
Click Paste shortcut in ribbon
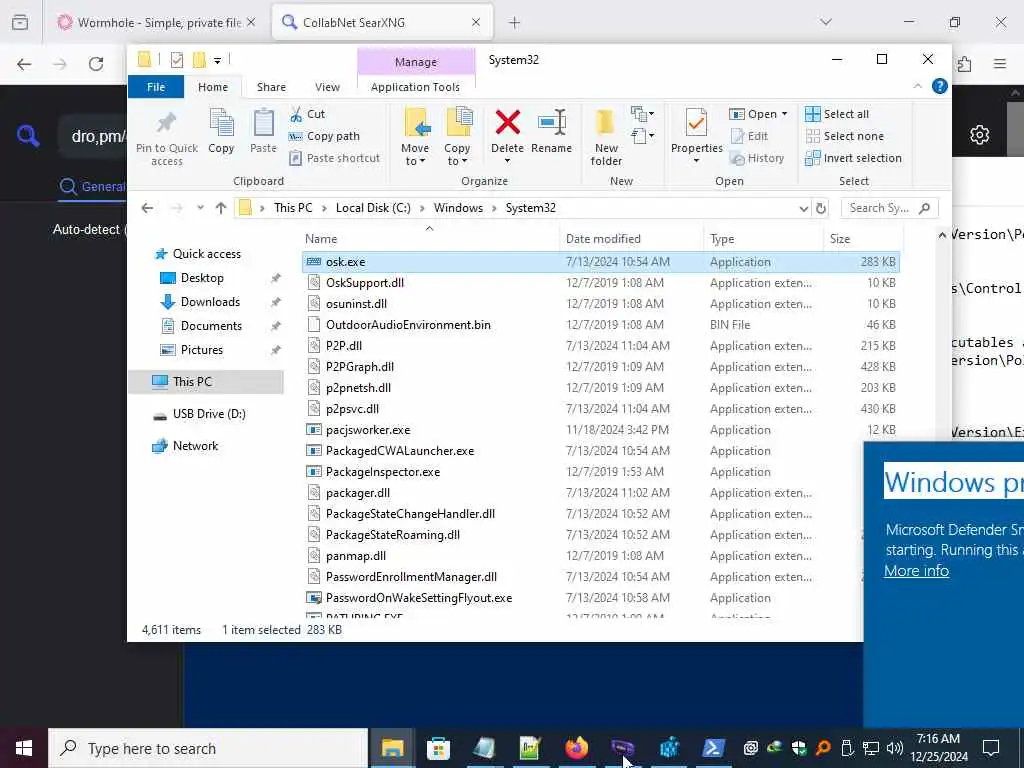(x=334, y=158)
